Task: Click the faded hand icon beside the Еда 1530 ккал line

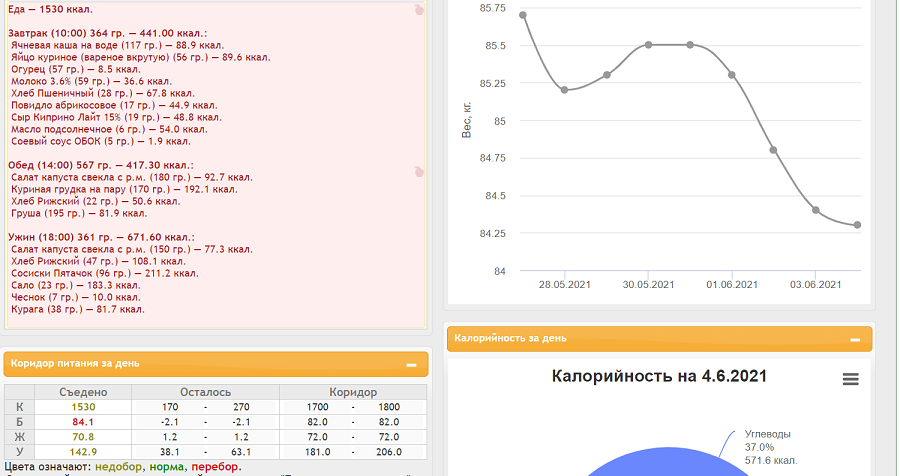Action: [x=419, y=10]
